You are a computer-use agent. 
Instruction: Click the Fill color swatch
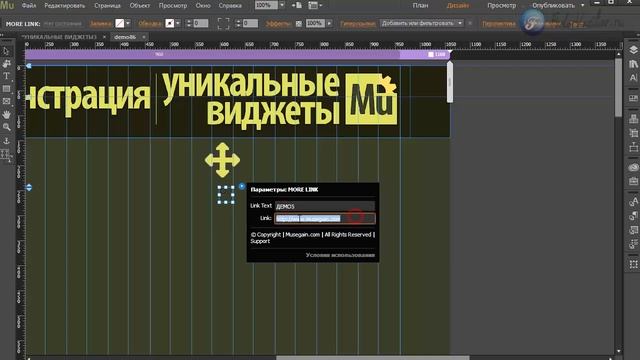120,23
